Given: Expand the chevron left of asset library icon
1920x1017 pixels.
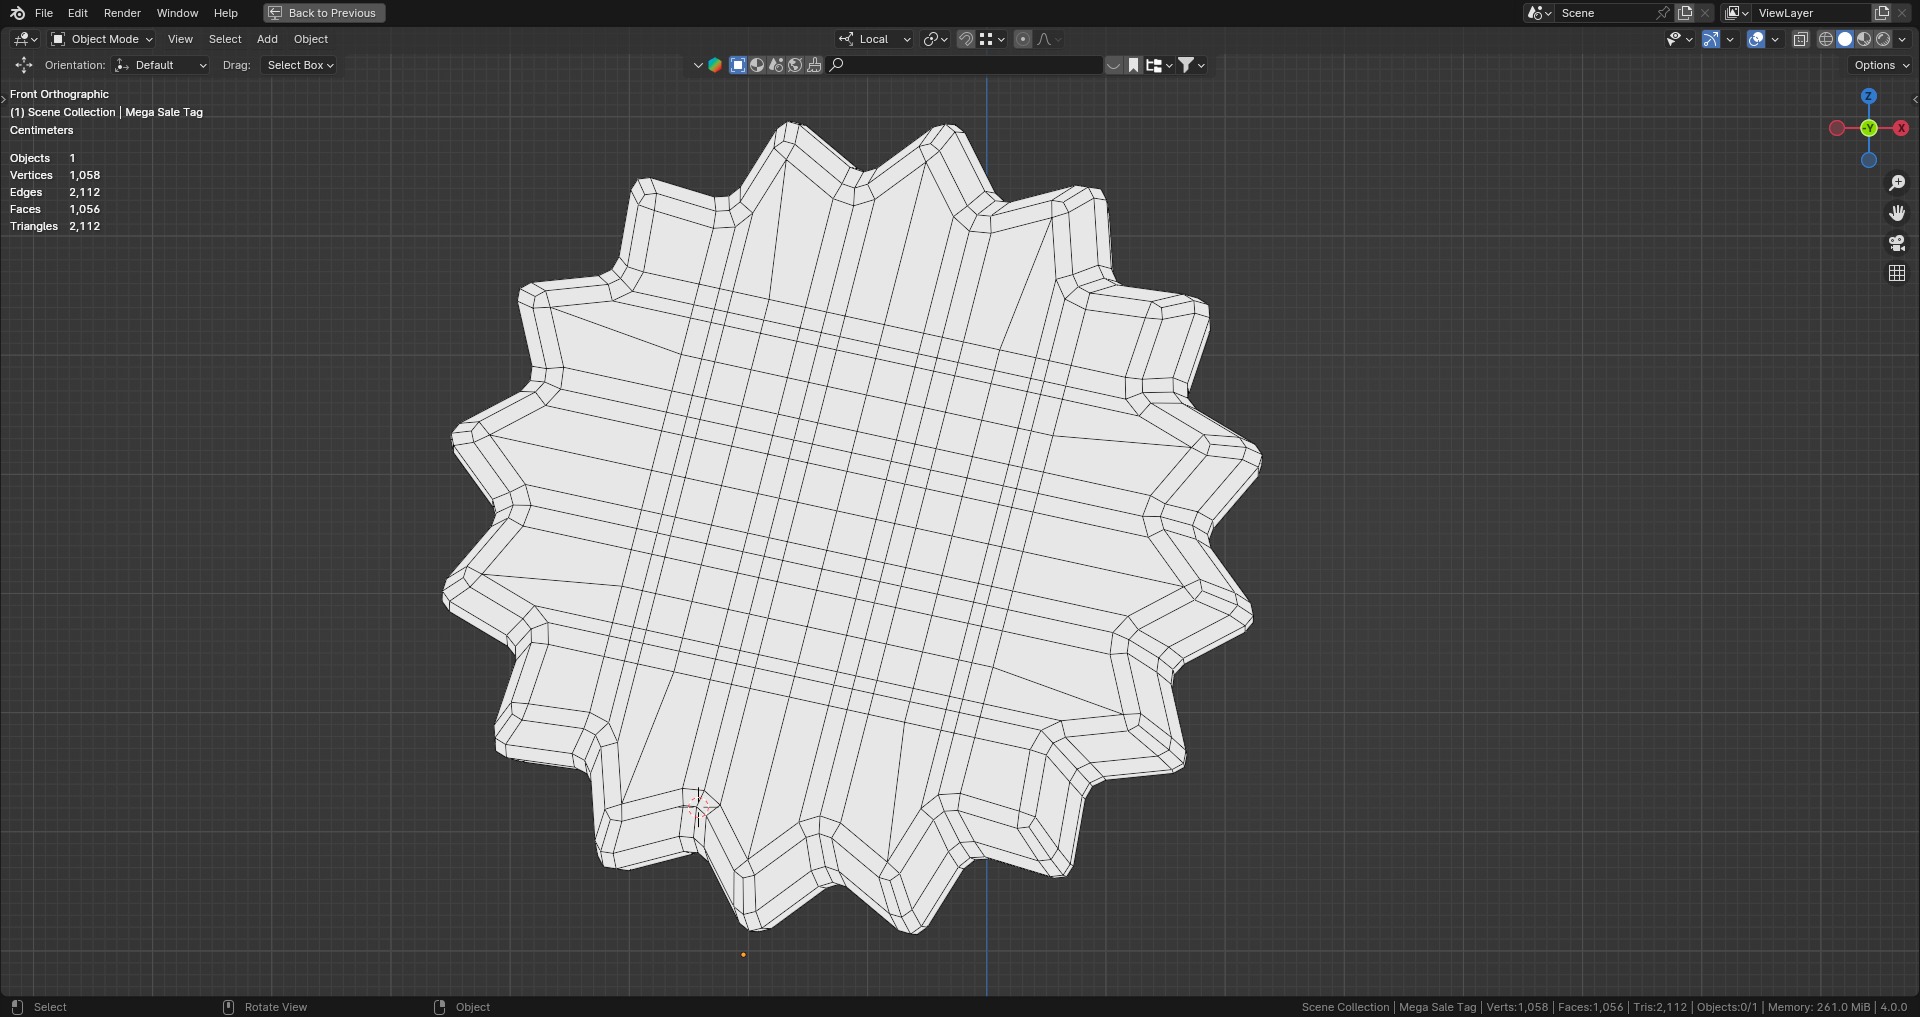Looking at the screenshot, I should 698,65.
